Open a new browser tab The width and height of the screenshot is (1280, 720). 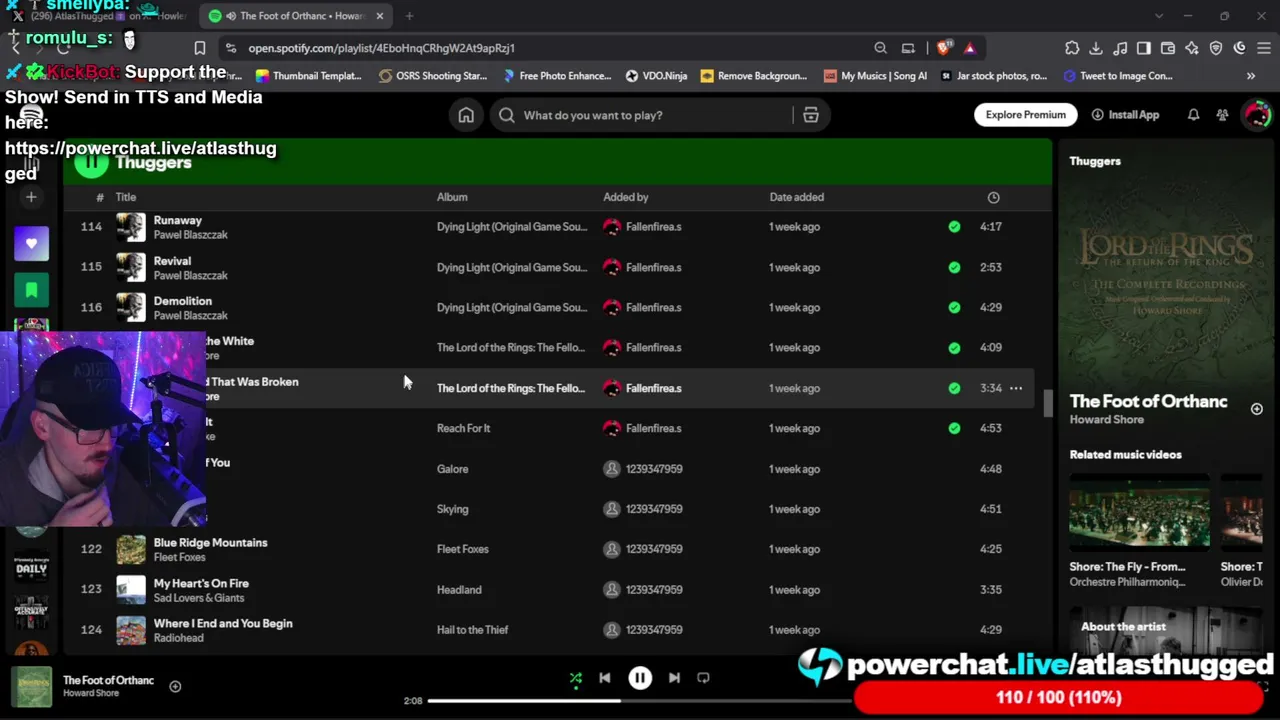[x=409, y=16]
